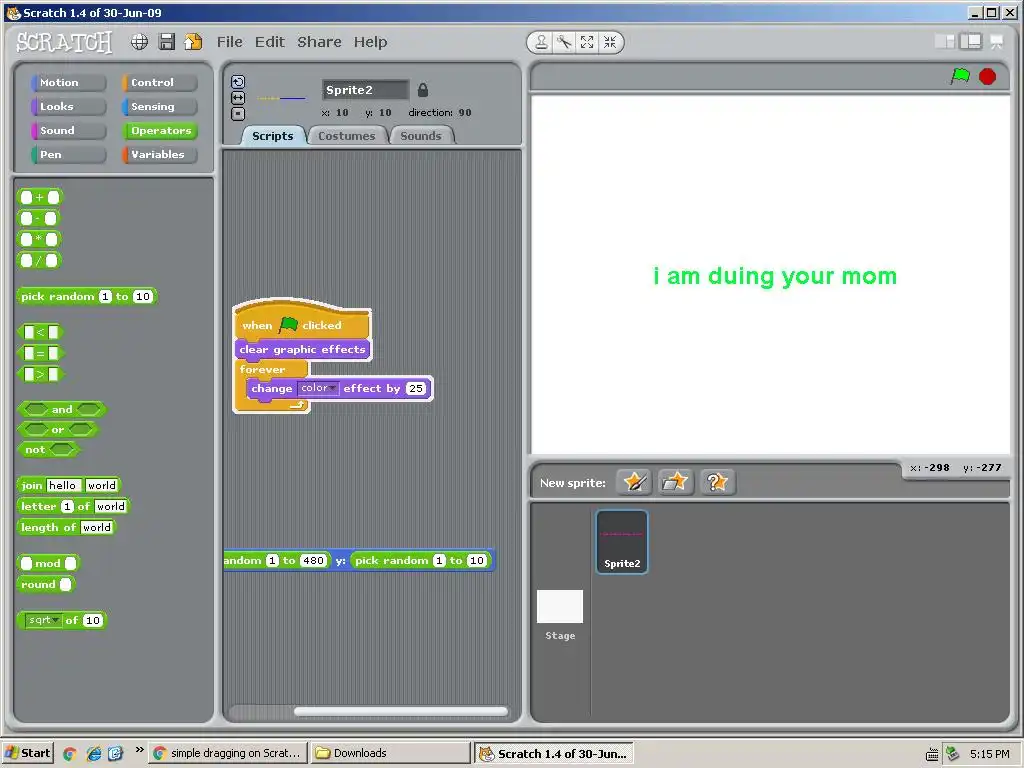Click the green stage text sprite
The height and width of the screenshot is (768, 1024).
(775, 276)
